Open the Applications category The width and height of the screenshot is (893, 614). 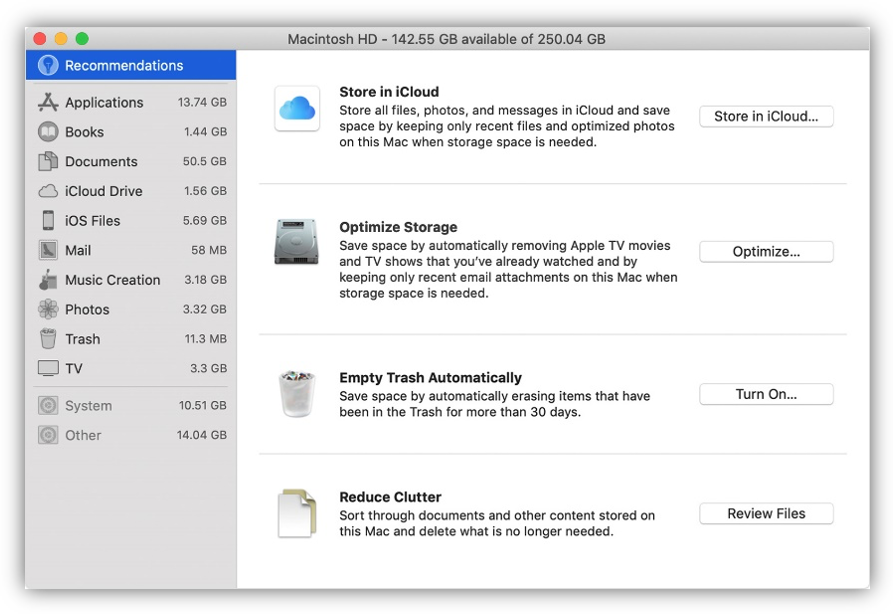coord(131,102)
